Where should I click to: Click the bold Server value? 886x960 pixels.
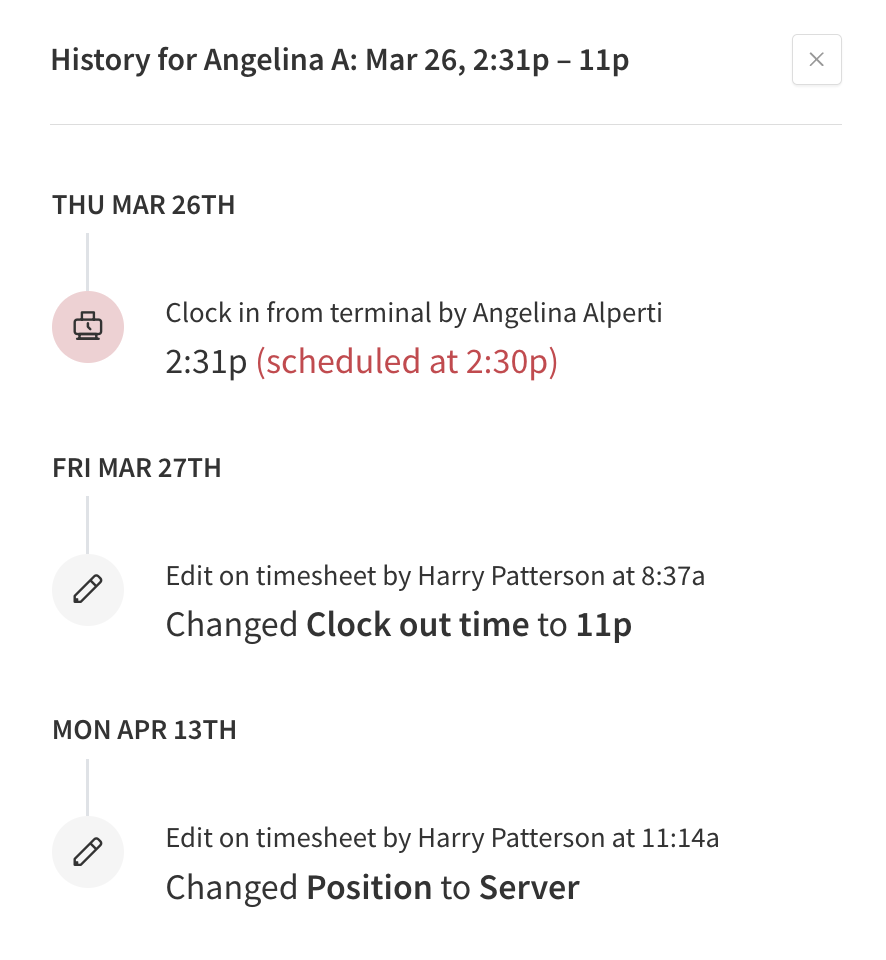(x=529, y=887)
